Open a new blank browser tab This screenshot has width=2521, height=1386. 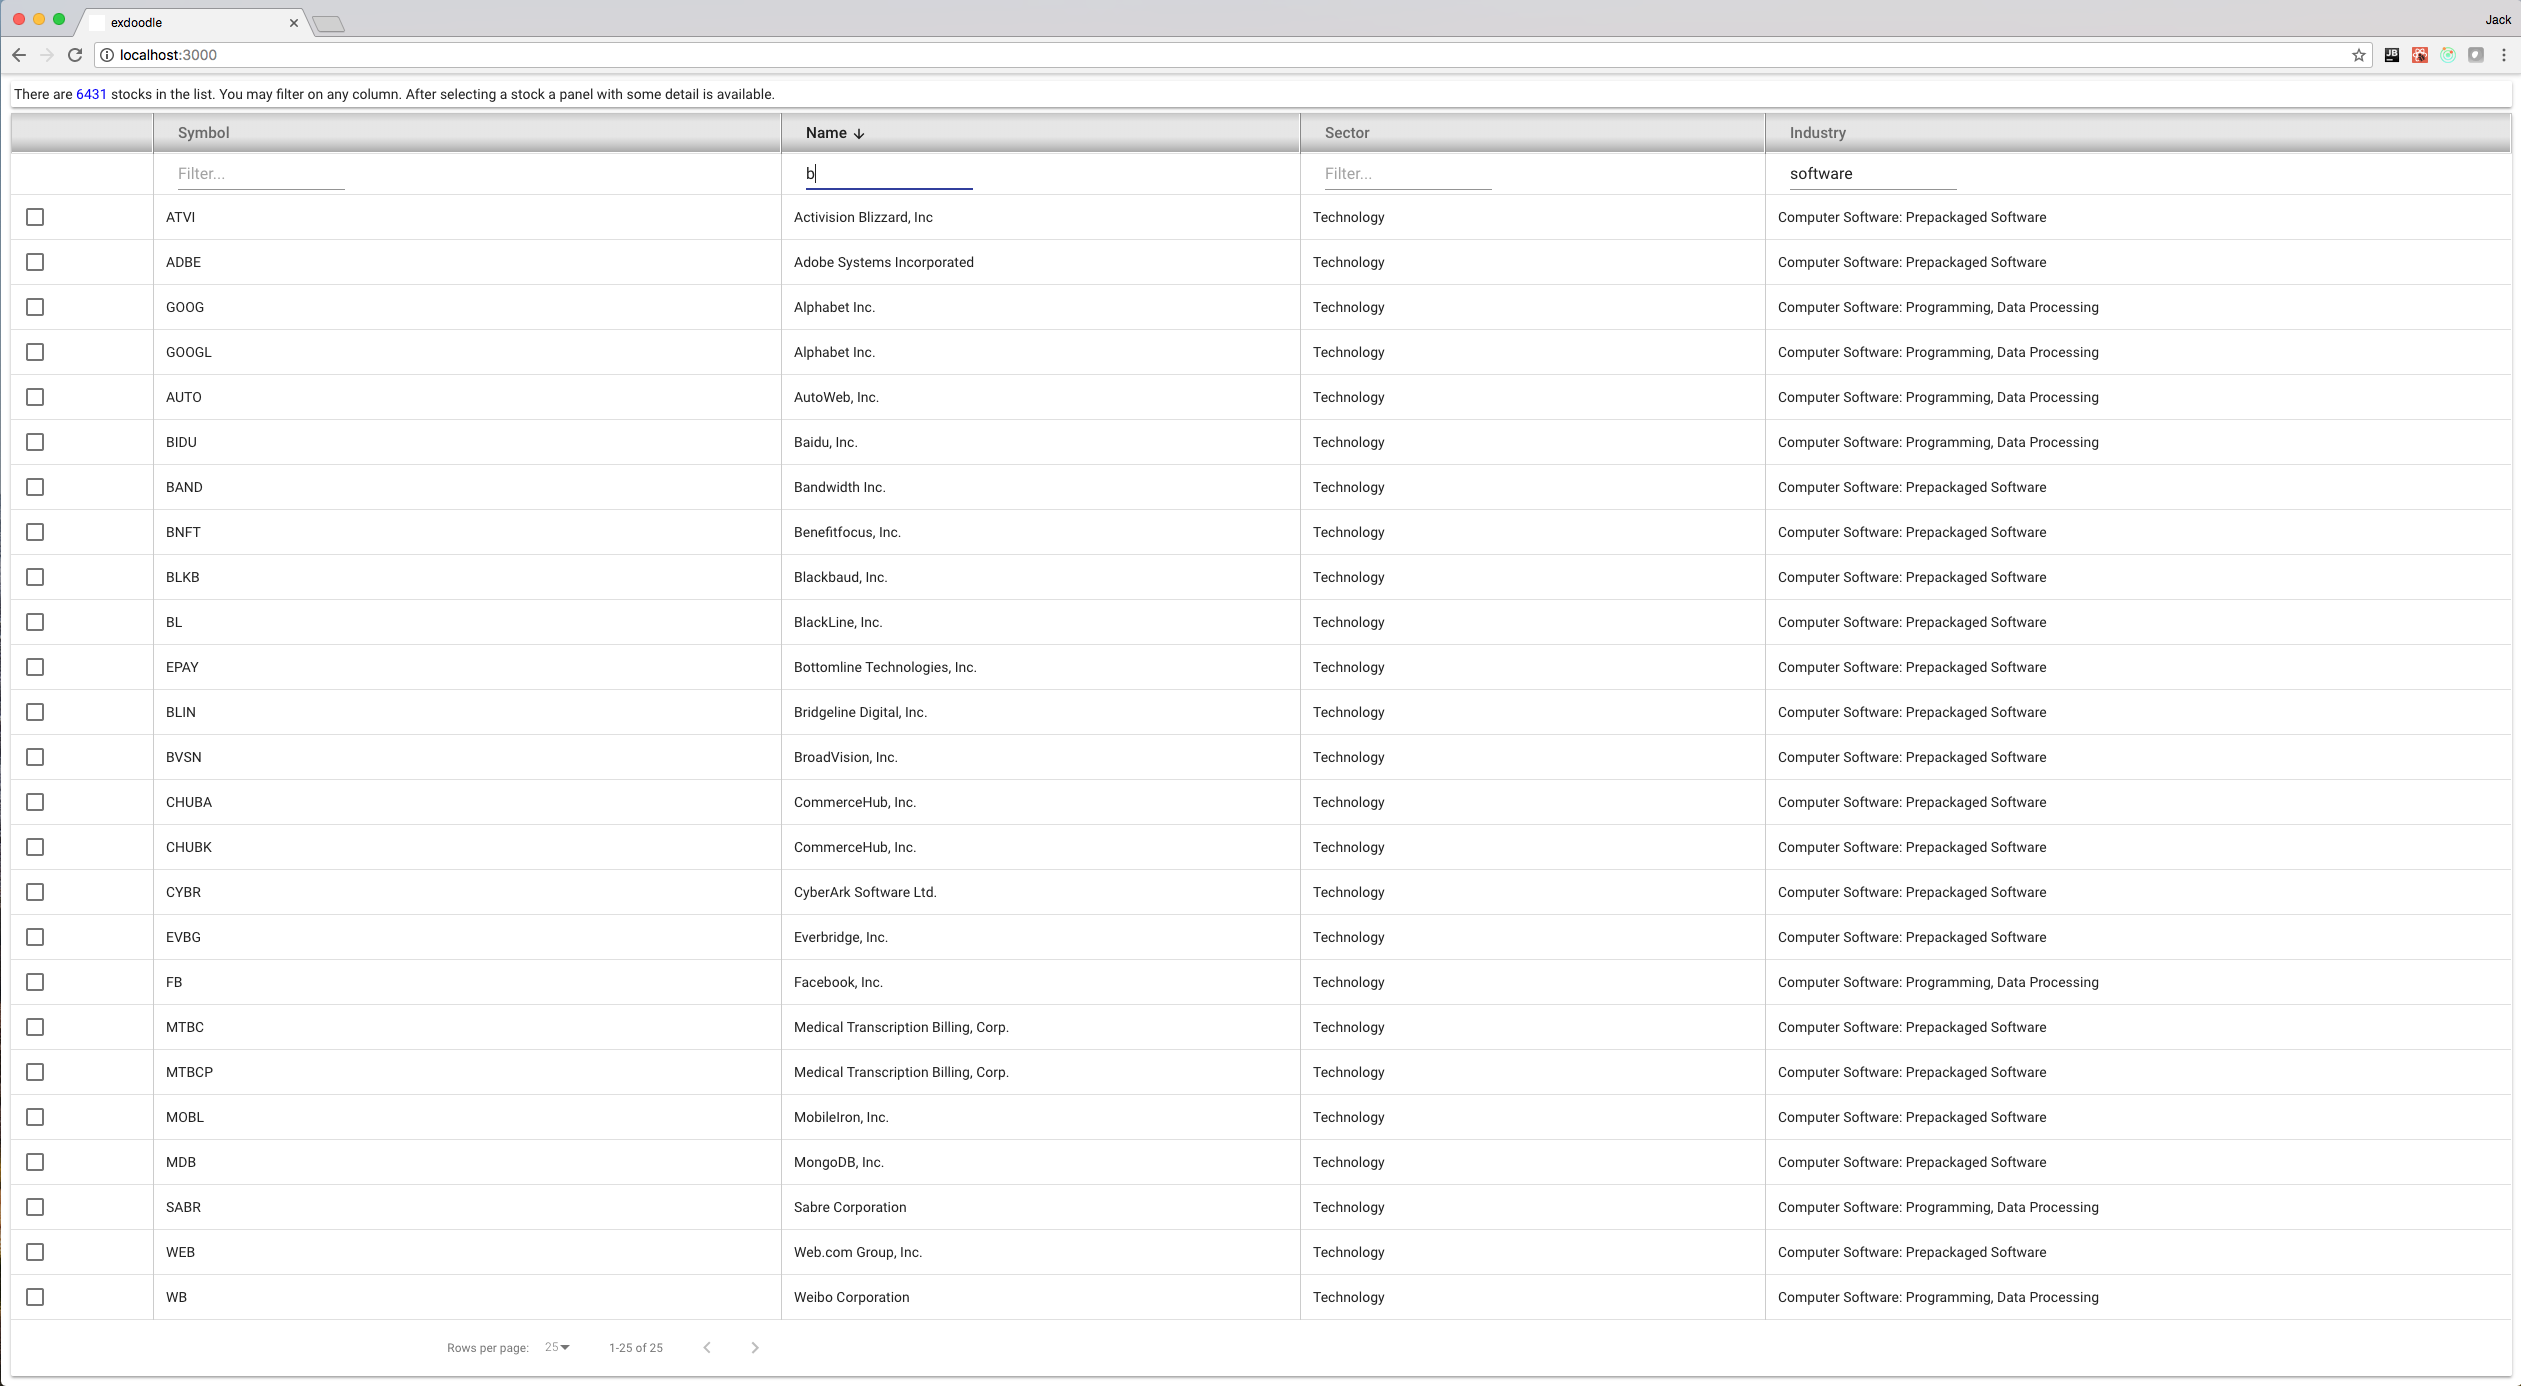pos(328,22)
